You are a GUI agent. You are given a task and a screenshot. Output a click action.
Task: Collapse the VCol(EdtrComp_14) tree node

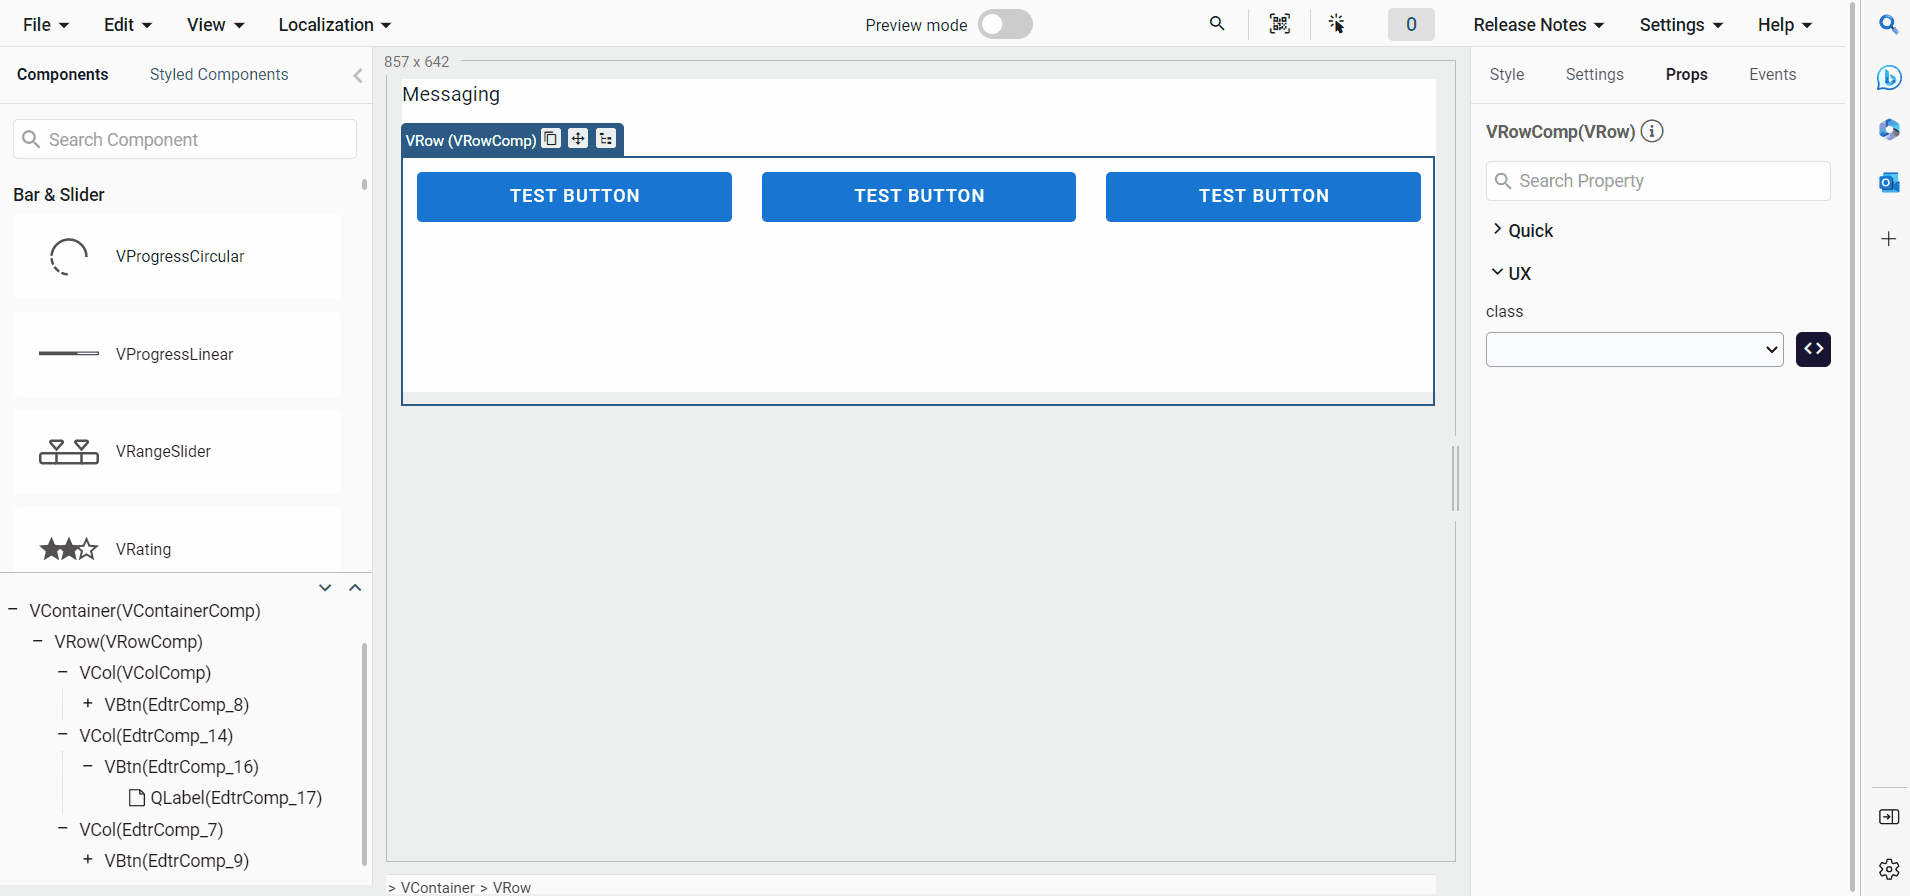coord(63,735)
